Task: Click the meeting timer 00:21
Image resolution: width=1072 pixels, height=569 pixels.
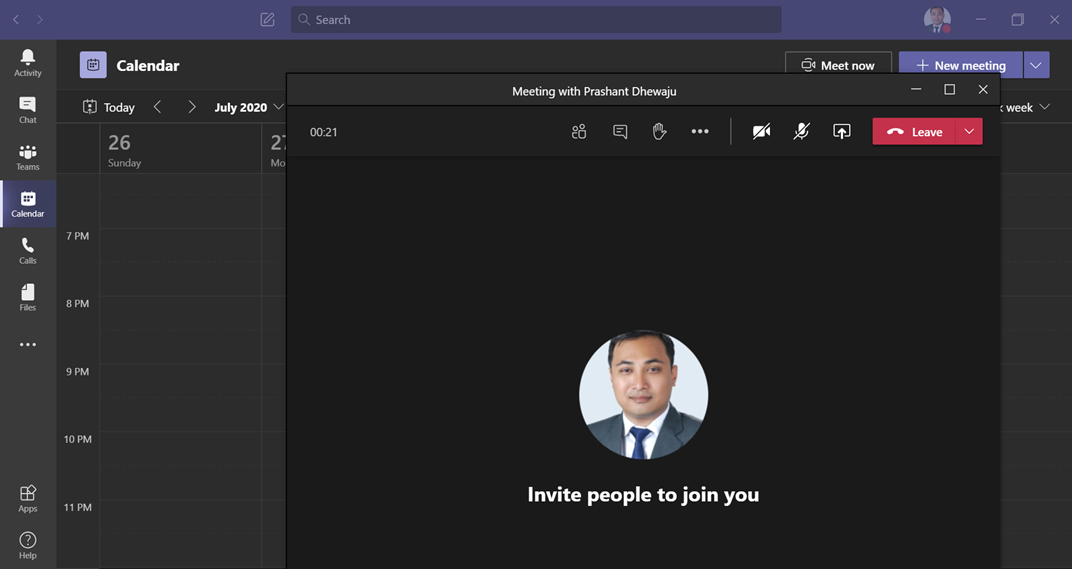Action: [323, 132]
